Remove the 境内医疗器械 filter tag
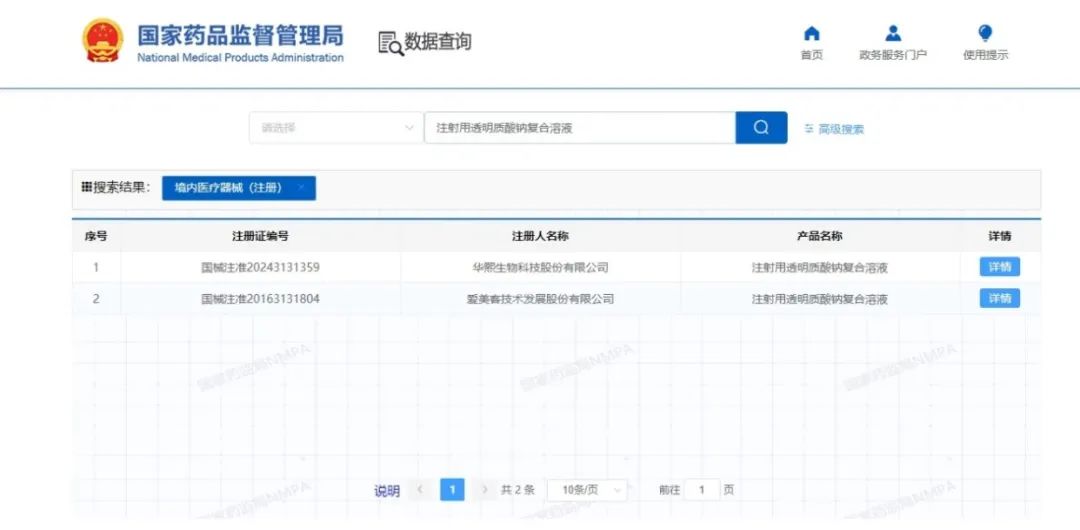This screenshot has width=1080, height=530. [x=301, y=187]
